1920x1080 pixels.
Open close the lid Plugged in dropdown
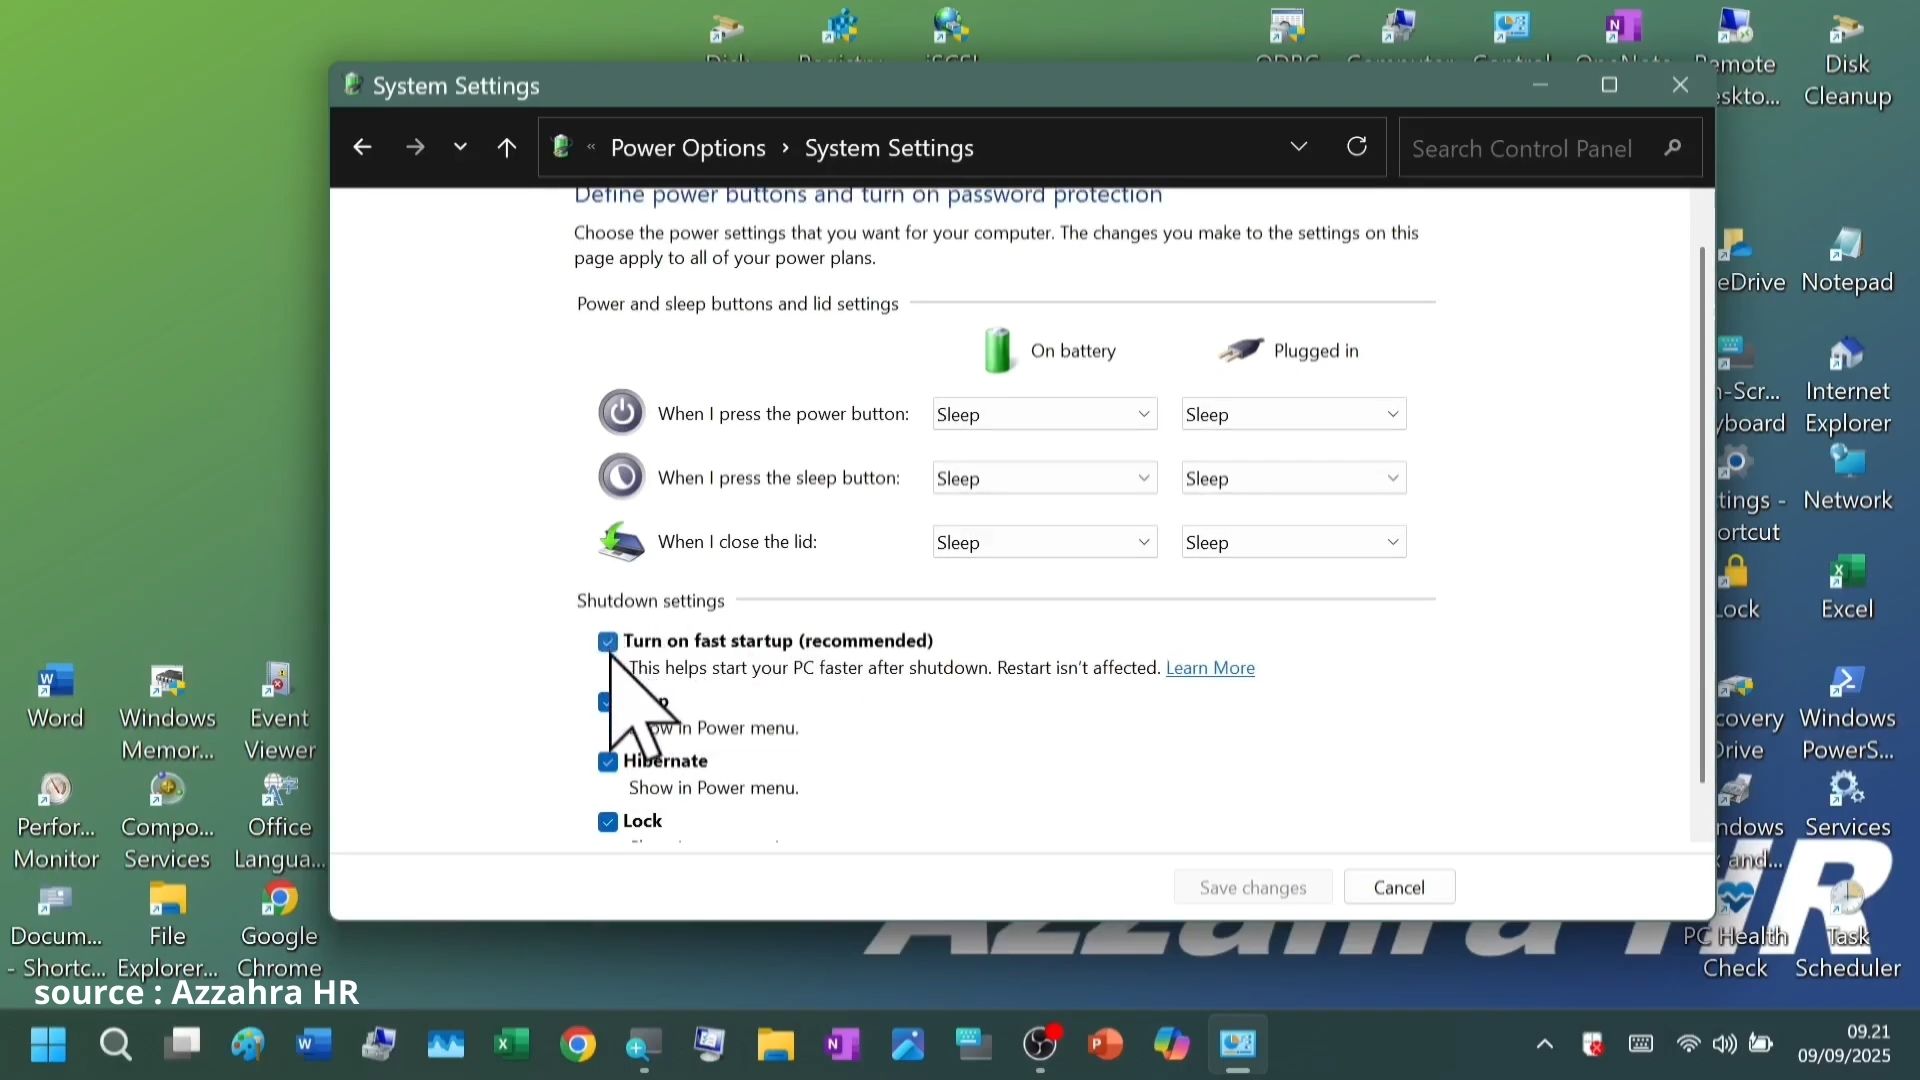tap(1294, 542)
